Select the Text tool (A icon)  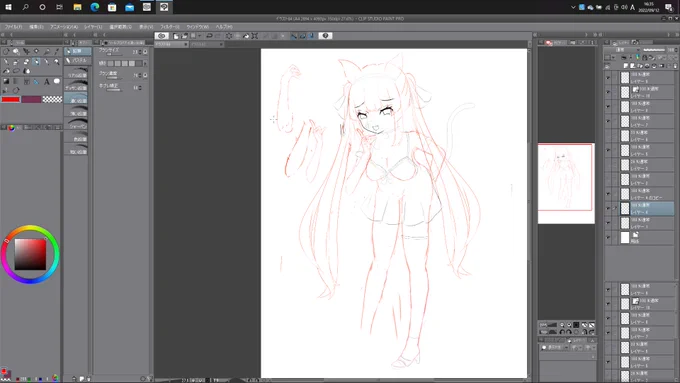47,81
